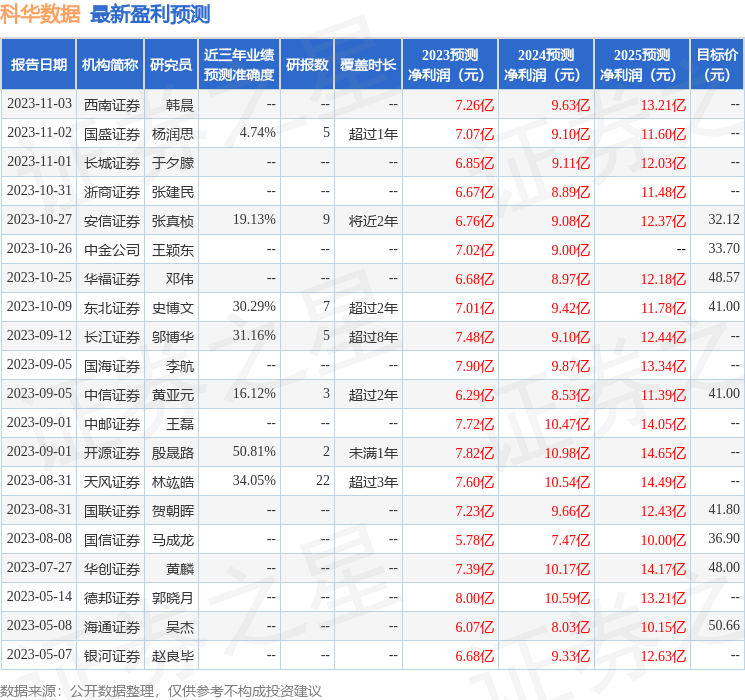This screenshot has height=700, width=745.
Task: Click the 最新盈利预测 heading
Action: [150, 14]
